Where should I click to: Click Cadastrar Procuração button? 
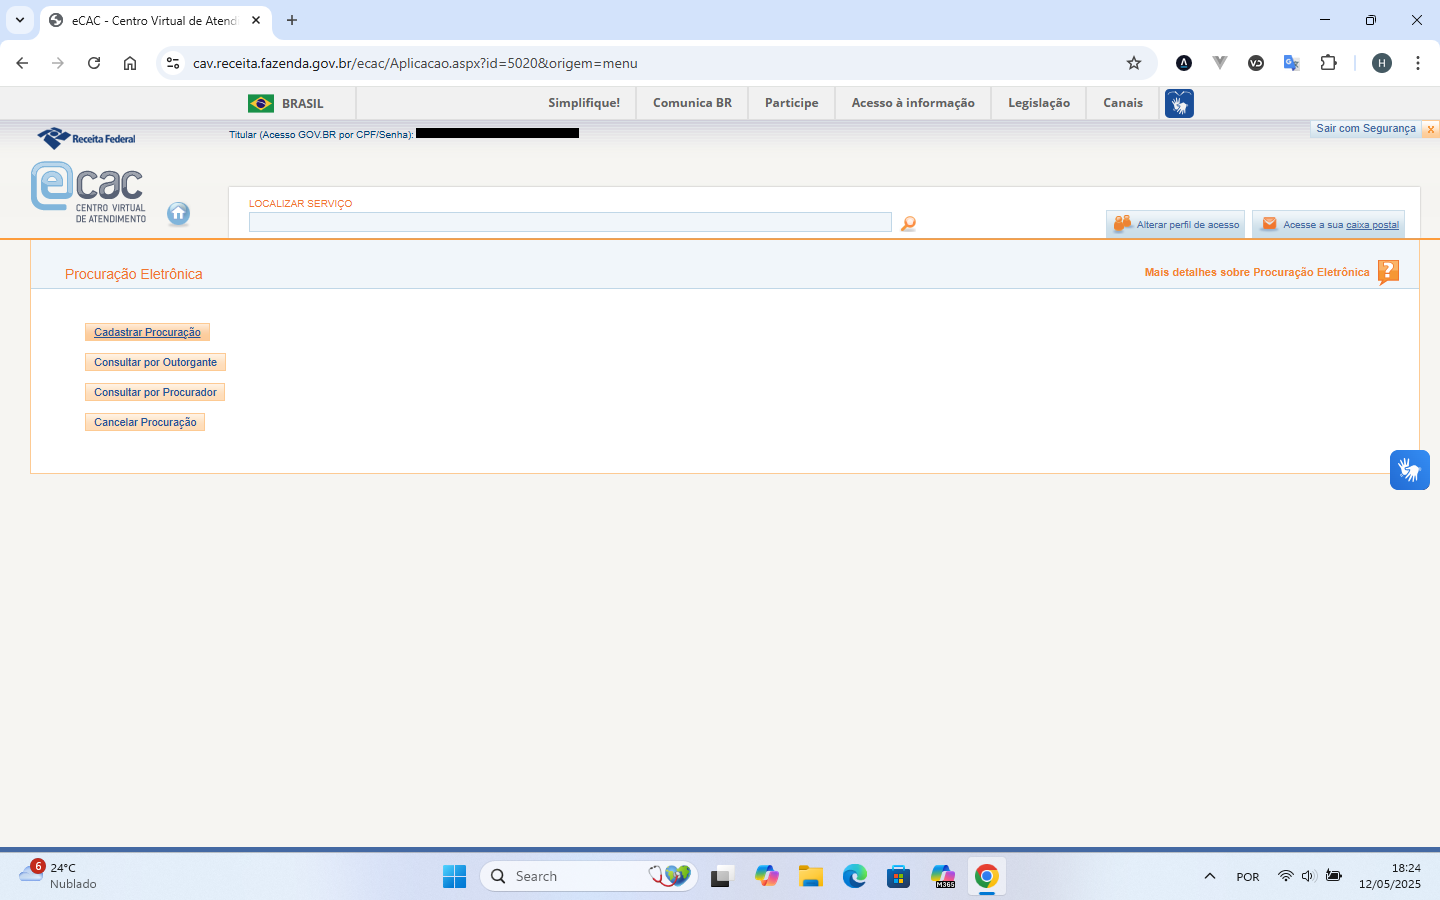click(147, 333)
